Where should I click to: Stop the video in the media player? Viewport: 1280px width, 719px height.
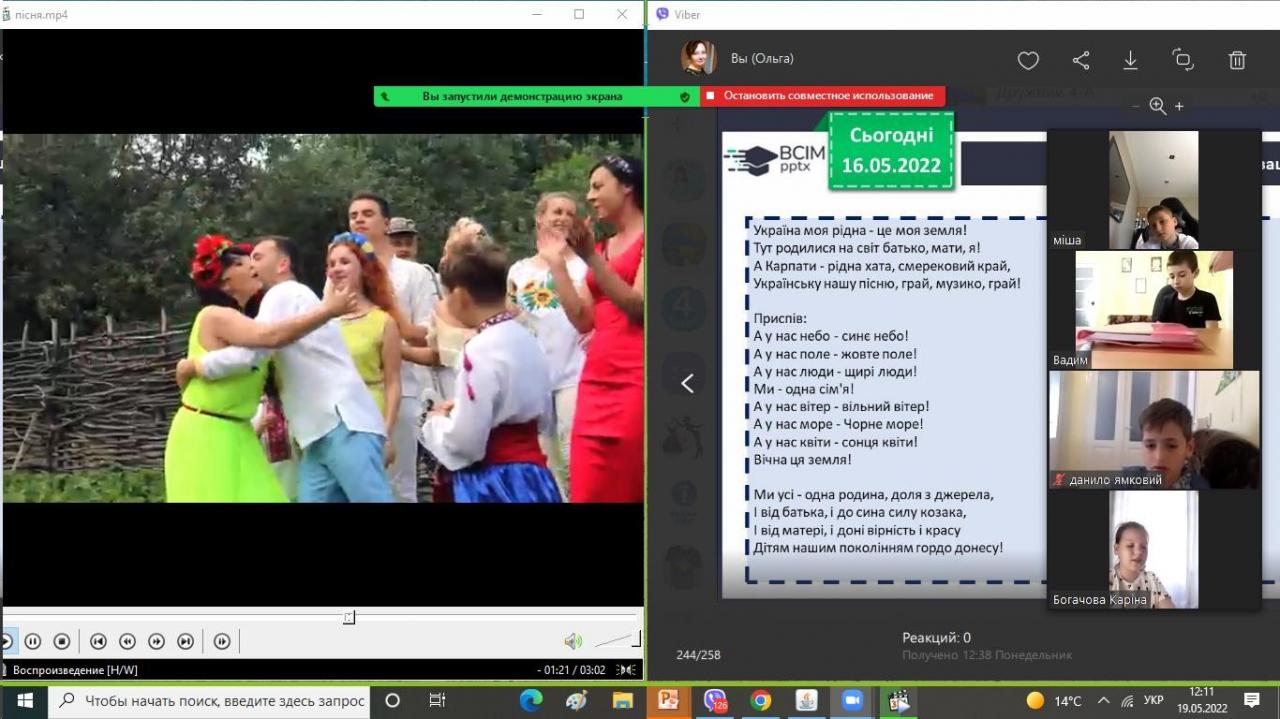tap(61, 642)
